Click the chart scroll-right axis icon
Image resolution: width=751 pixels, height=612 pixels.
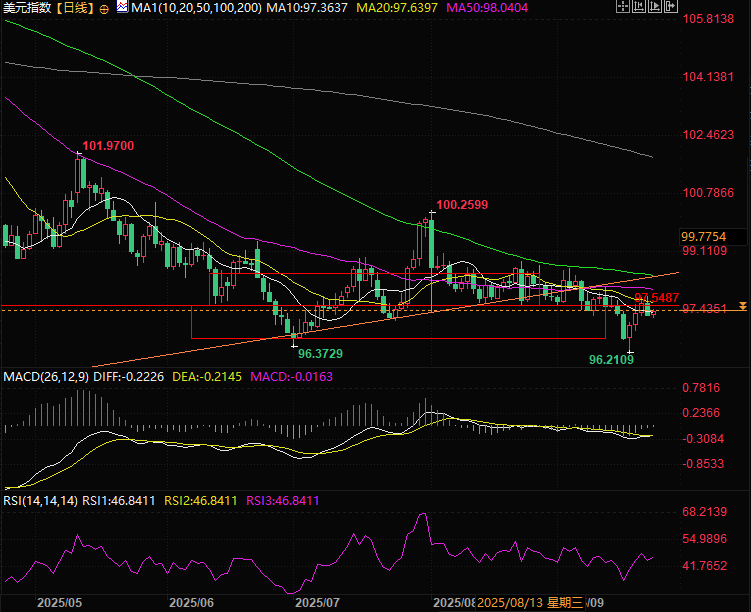click(655, 6)
